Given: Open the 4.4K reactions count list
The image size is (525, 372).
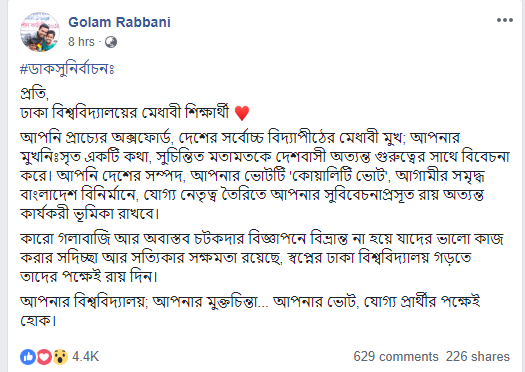Looking at the screenshot, I should 86,357.
